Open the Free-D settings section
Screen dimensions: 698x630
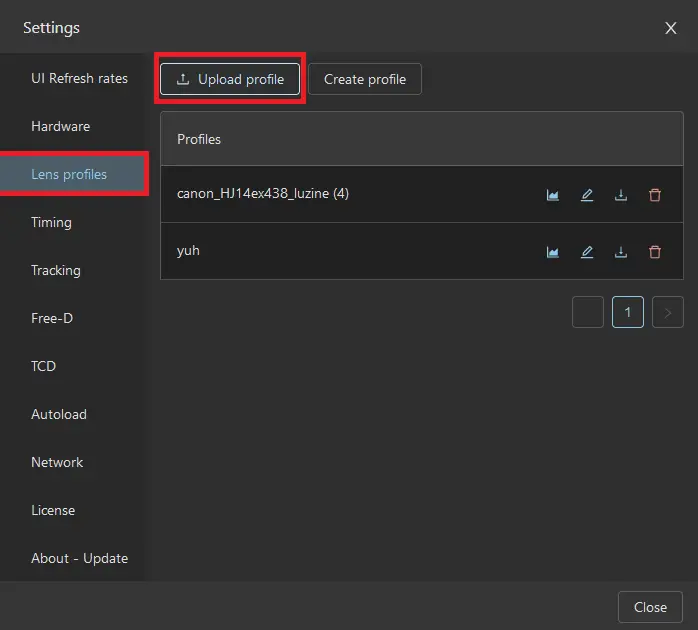52,318
